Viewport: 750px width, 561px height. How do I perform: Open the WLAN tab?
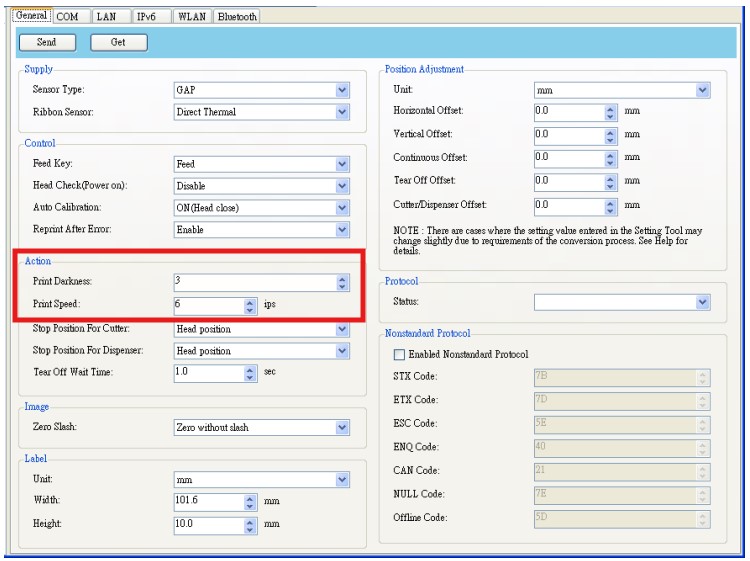pos(191,16)
